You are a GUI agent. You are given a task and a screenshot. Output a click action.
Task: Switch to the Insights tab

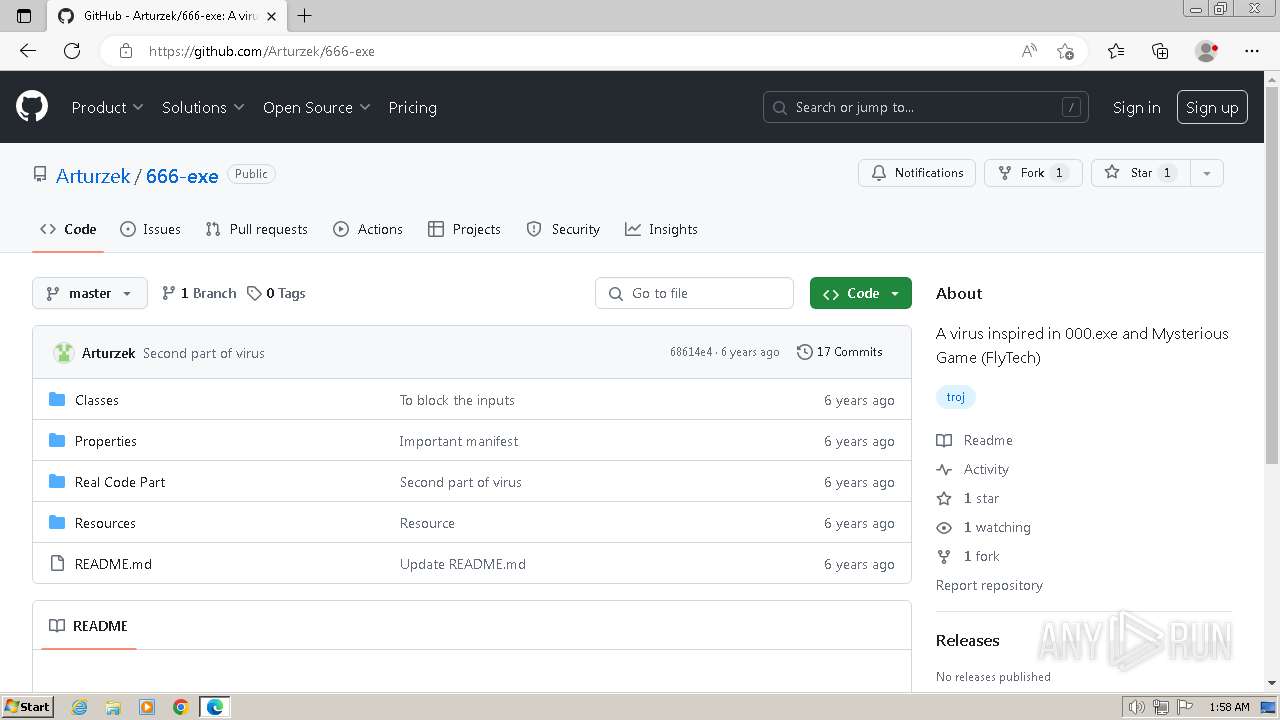[x=661, y=229]
